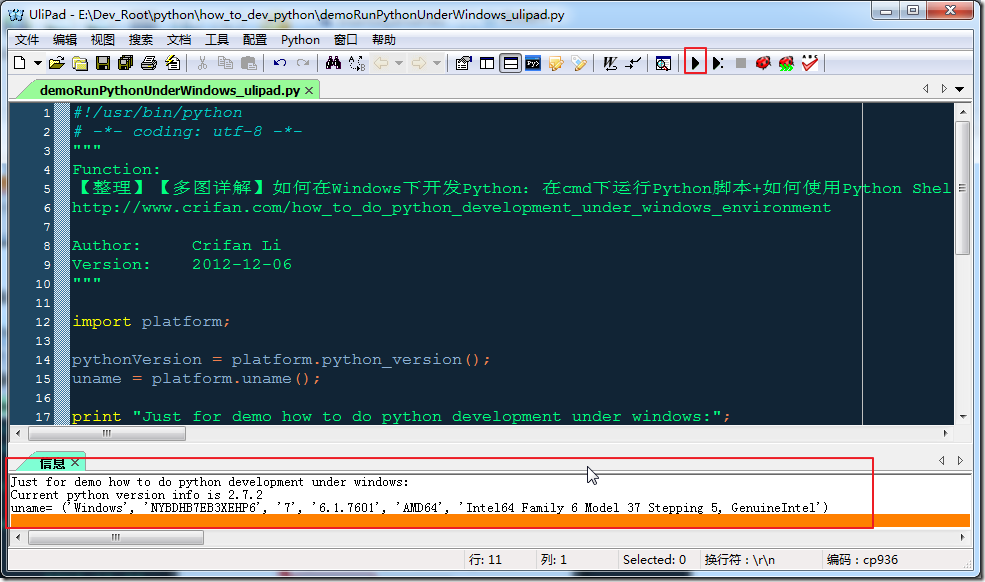Run with arguments using play-with-dots icon
This screenshot has width=985, height=582.
coord(718,63)
